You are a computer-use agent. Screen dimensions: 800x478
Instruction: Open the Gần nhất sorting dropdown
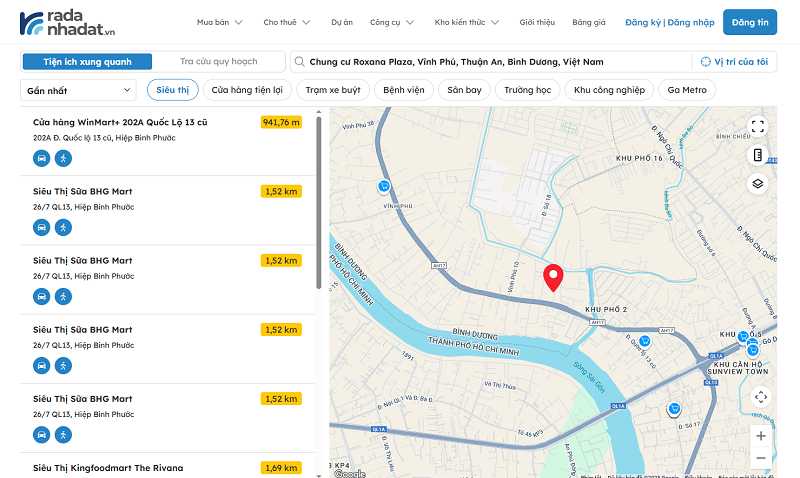tap(80, 90)
